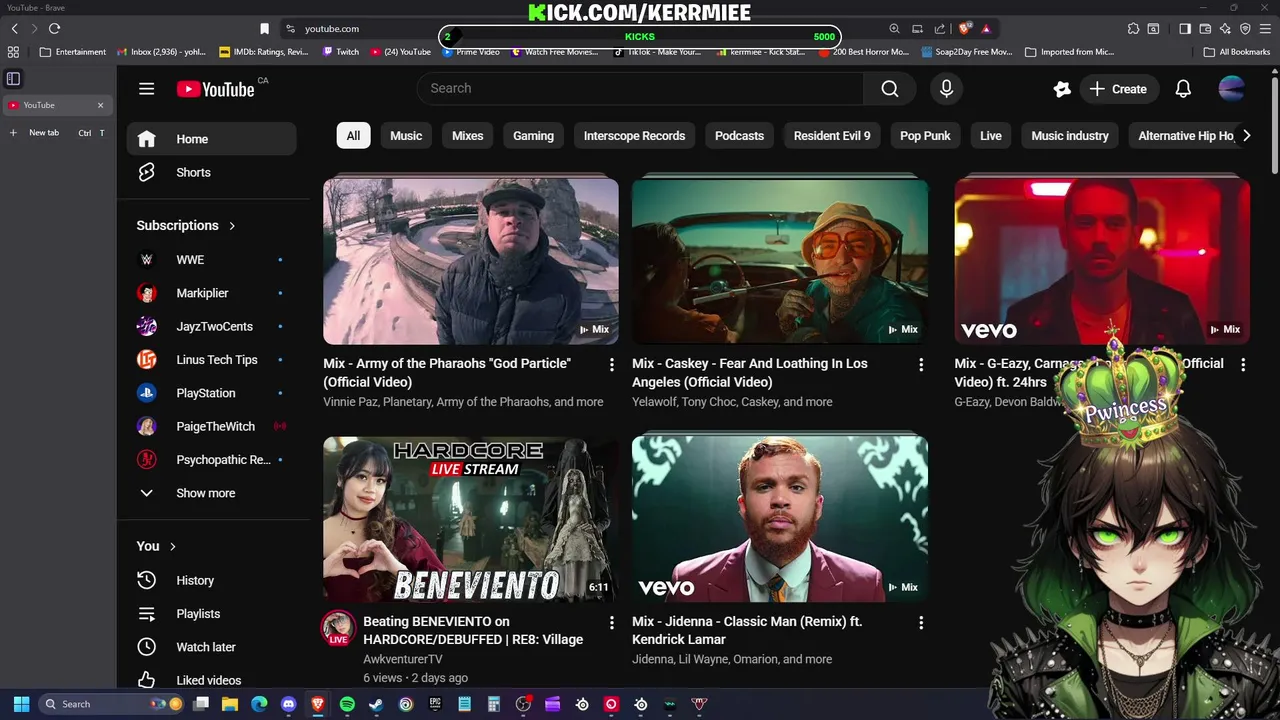Viewport: 1280px width, 720px height.
Task: Click the Create button
Action: [1118, 89]
